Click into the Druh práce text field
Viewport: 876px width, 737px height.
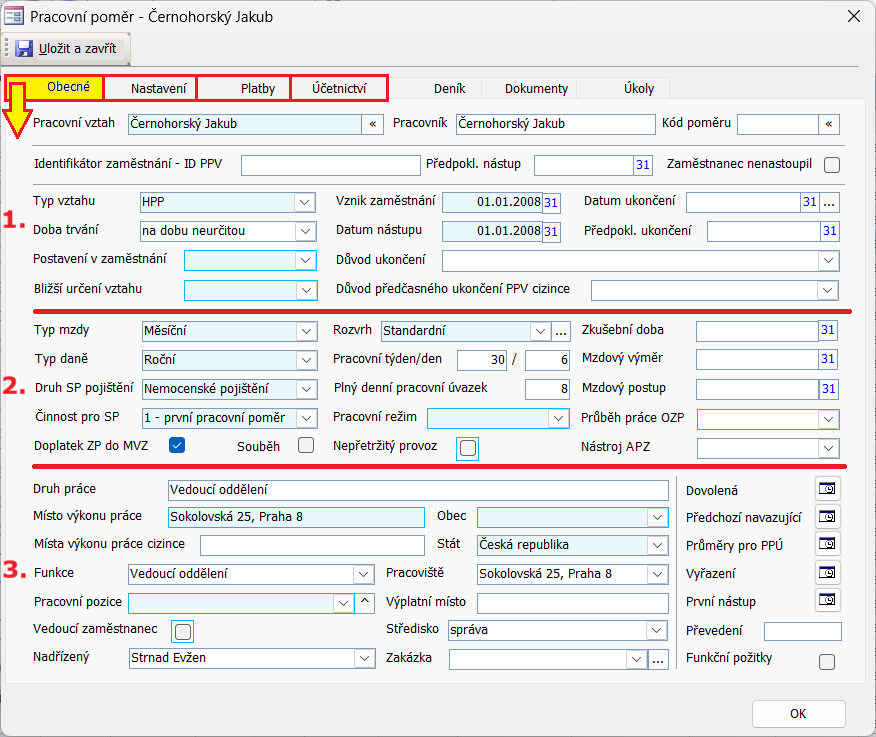pyautogui.click(x=418, y=490)
